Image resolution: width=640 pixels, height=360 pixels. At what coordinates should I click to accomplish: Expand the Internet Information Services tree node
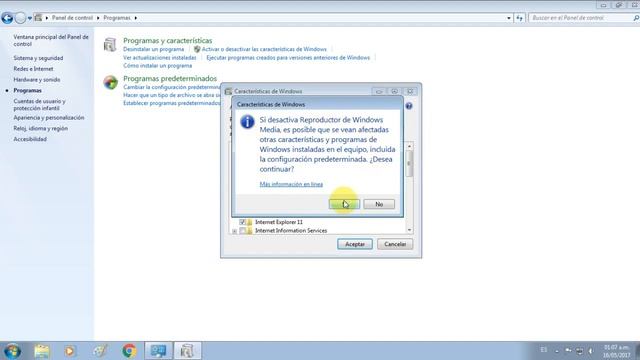point(235,231)
